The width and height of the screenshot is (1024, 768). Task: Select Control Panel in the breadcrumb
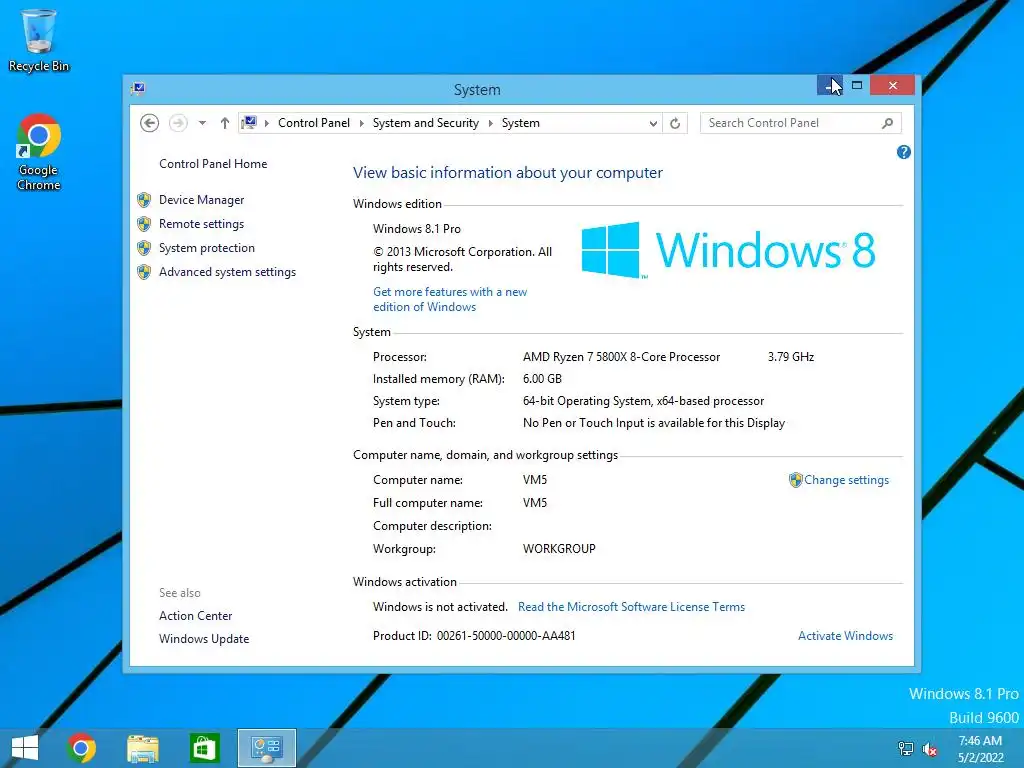point(313,123)
